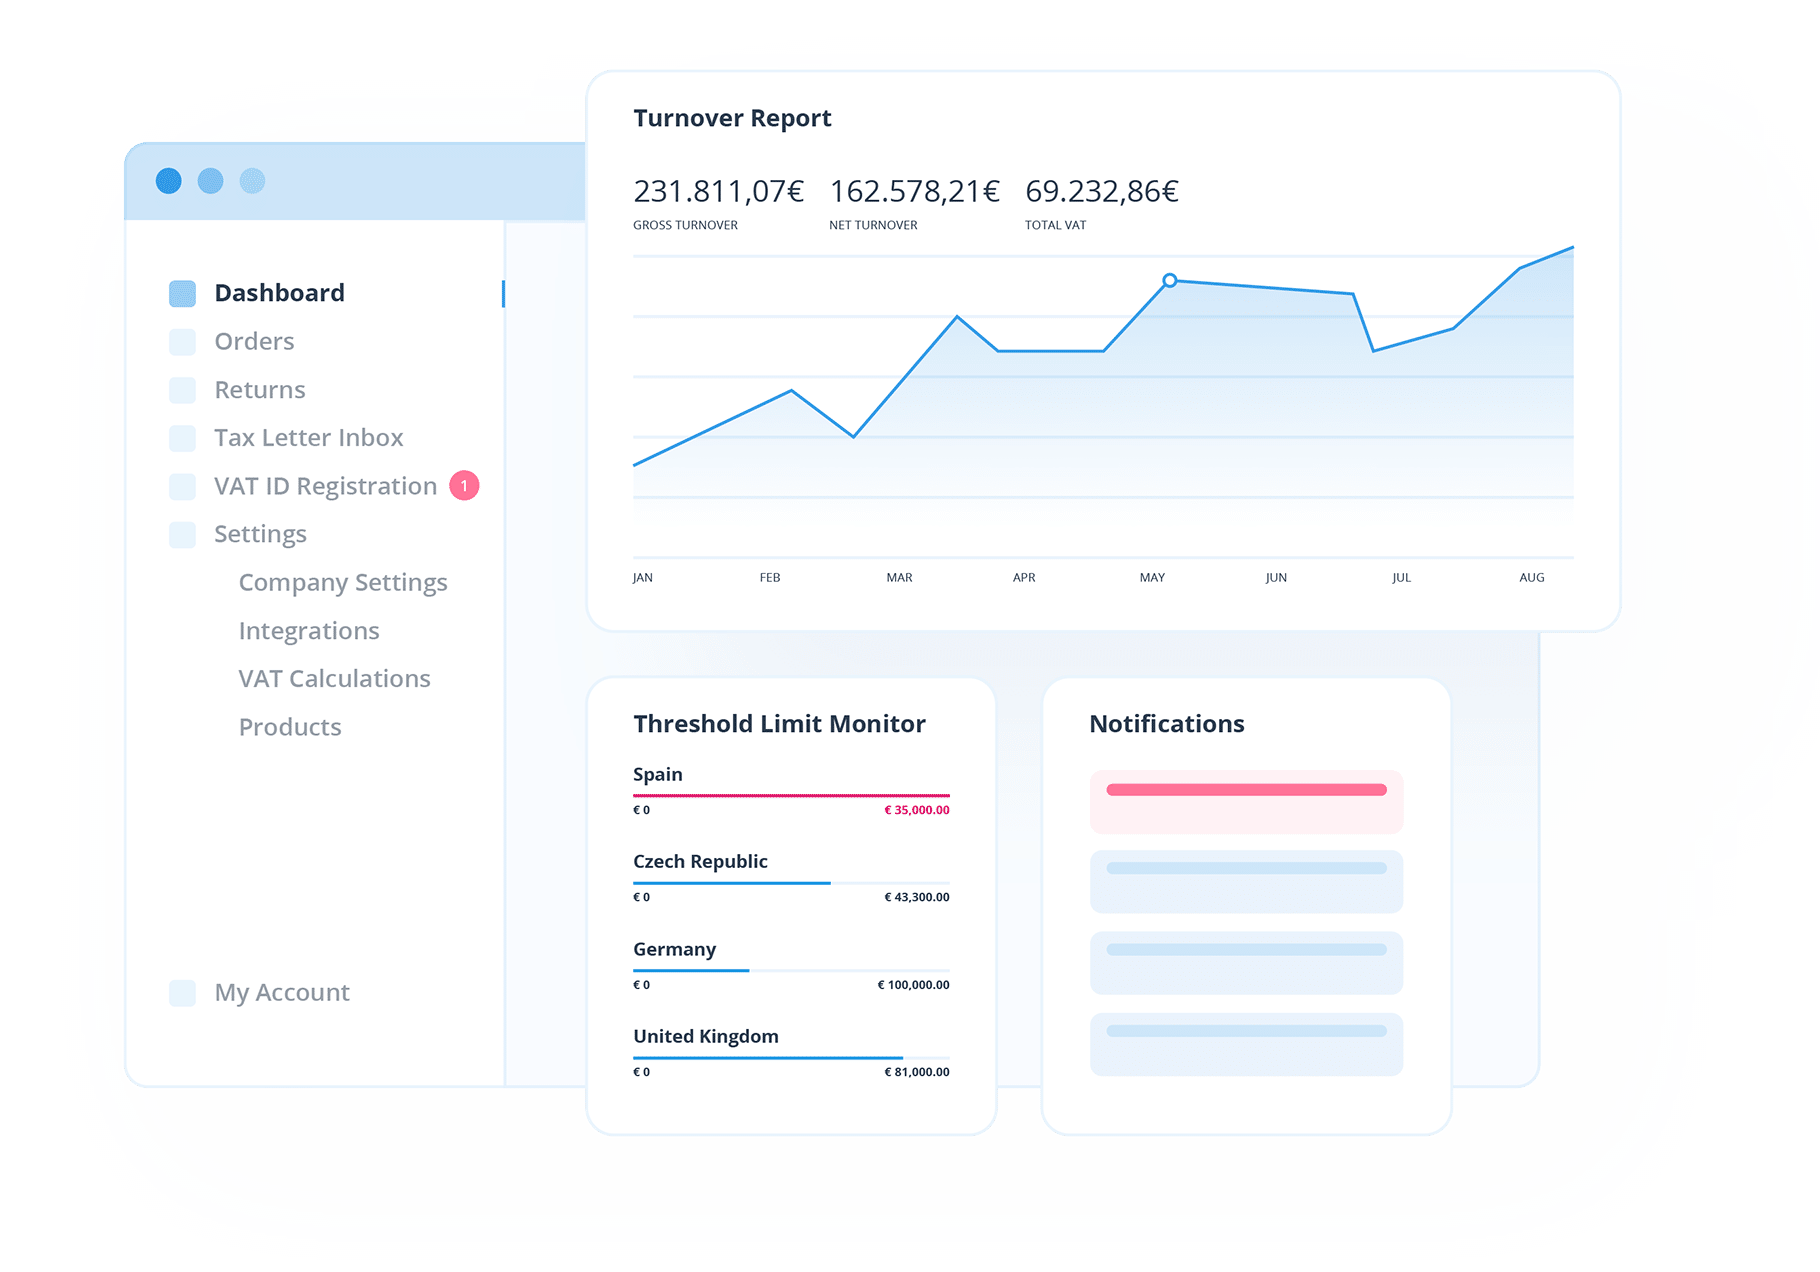Click the Notifications heading
The image size is (1820, 1272).
pos(1167,724)
